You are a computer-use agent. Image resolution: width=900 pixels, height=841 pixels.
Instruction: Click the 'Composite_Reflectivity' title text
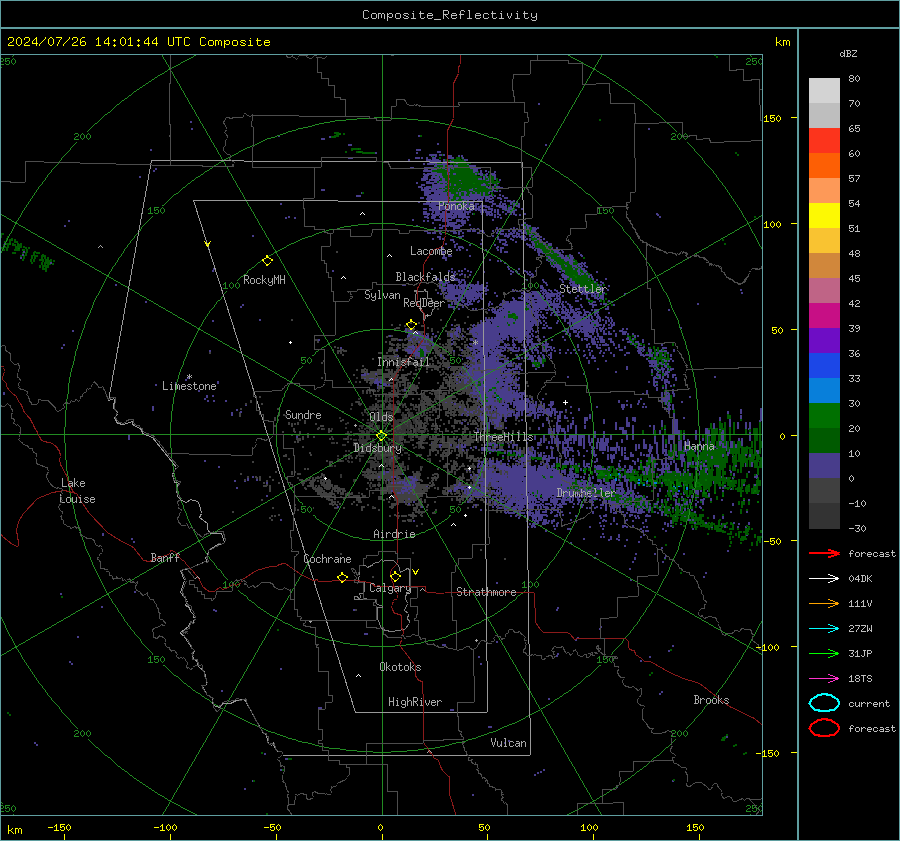click(450, 15)
